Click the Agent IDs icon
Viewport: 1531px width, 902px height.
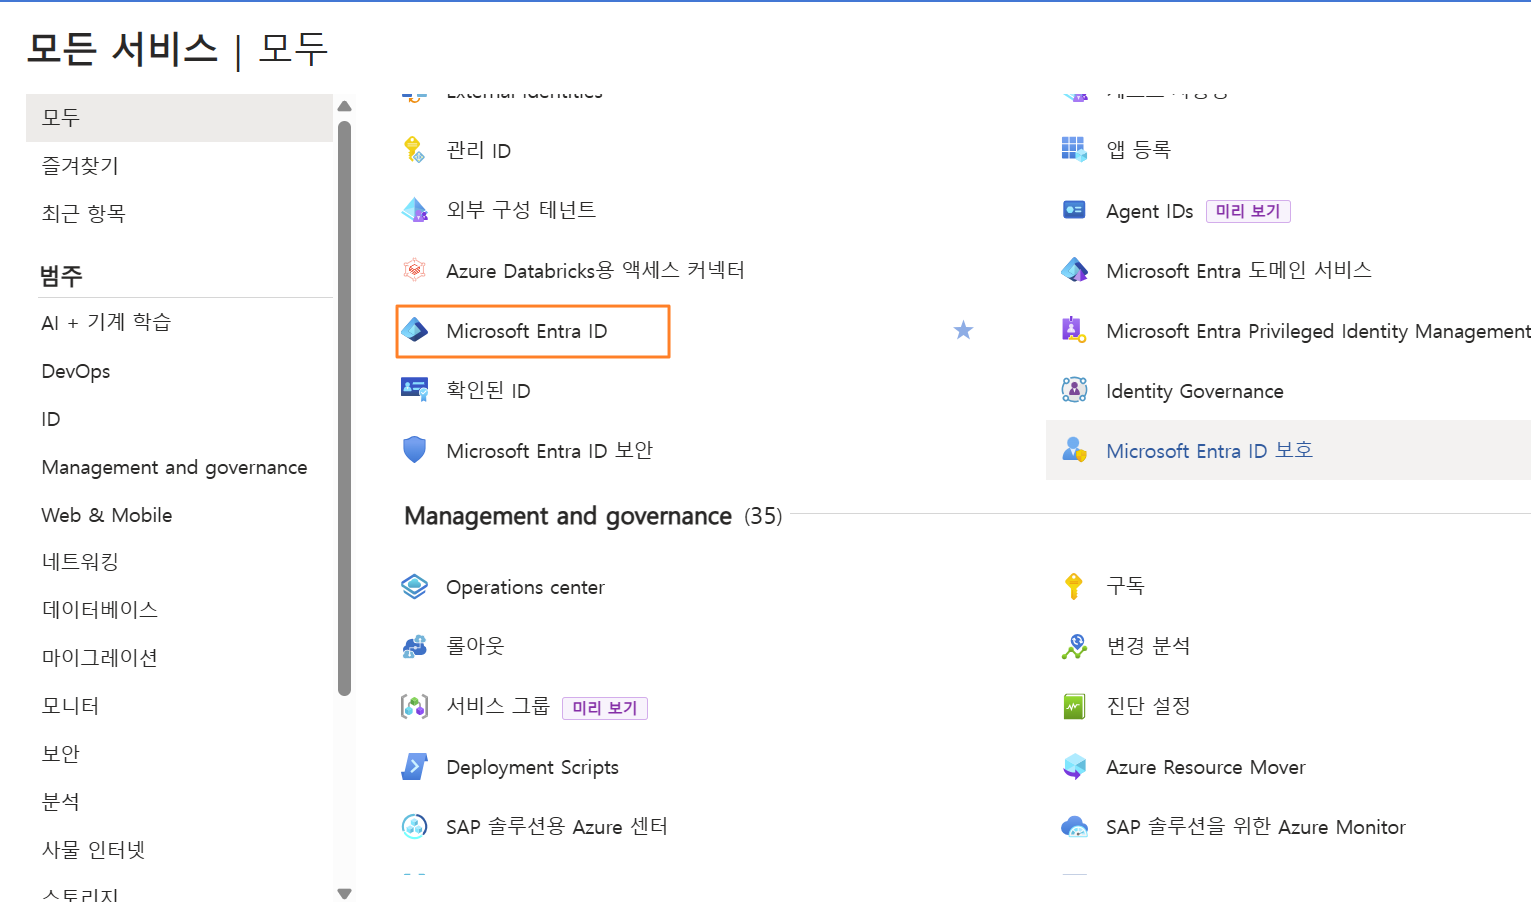[1074, 210]
